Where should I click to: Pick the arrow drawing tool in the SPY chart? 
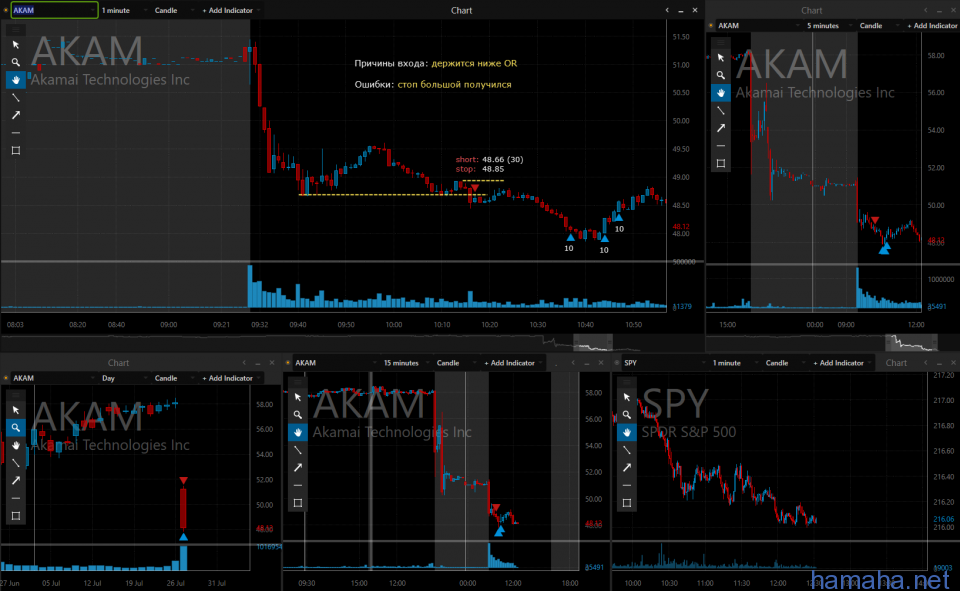point(626,468)
